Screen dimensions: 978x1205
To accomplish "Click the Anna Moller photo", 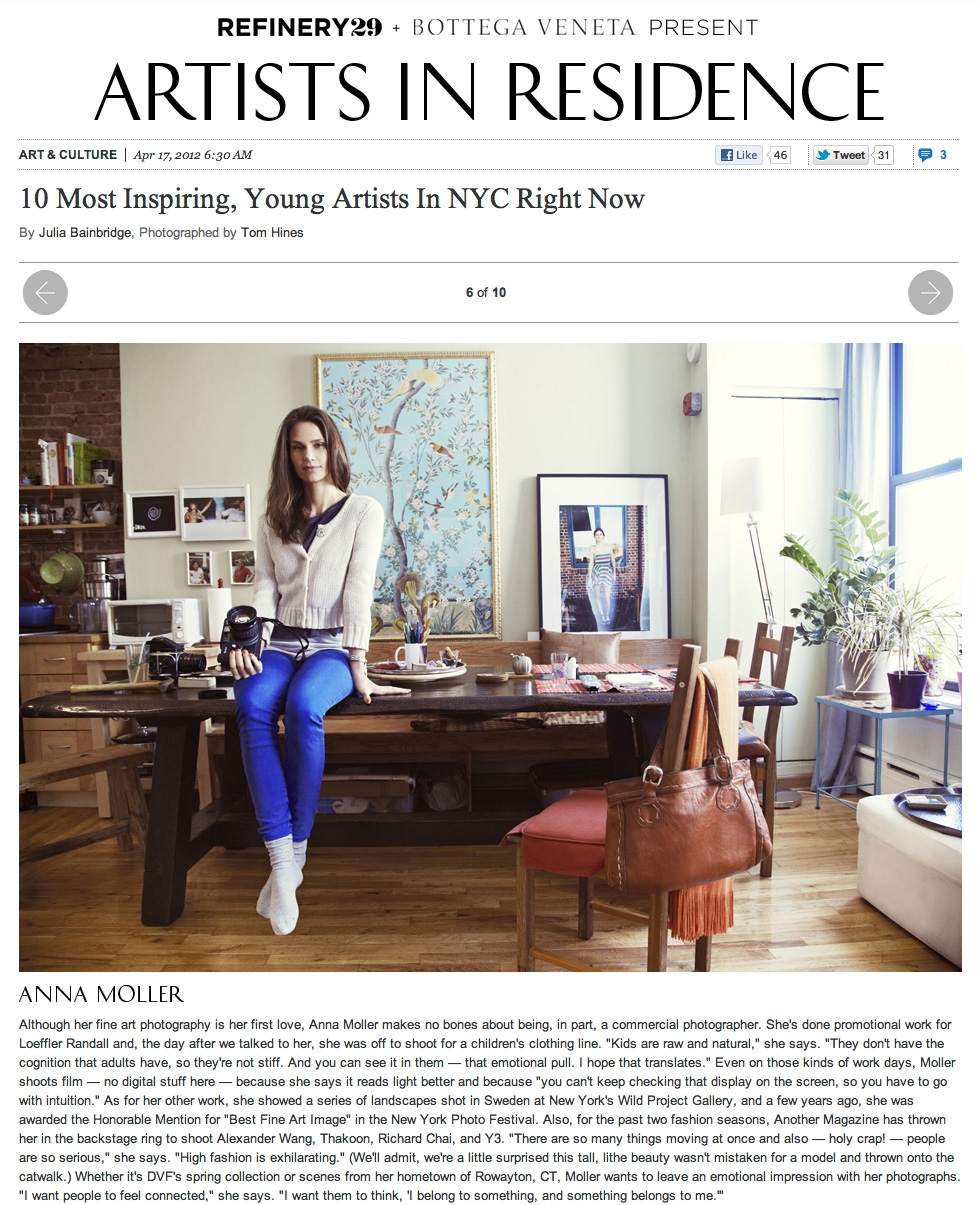I will click(490, 657).
